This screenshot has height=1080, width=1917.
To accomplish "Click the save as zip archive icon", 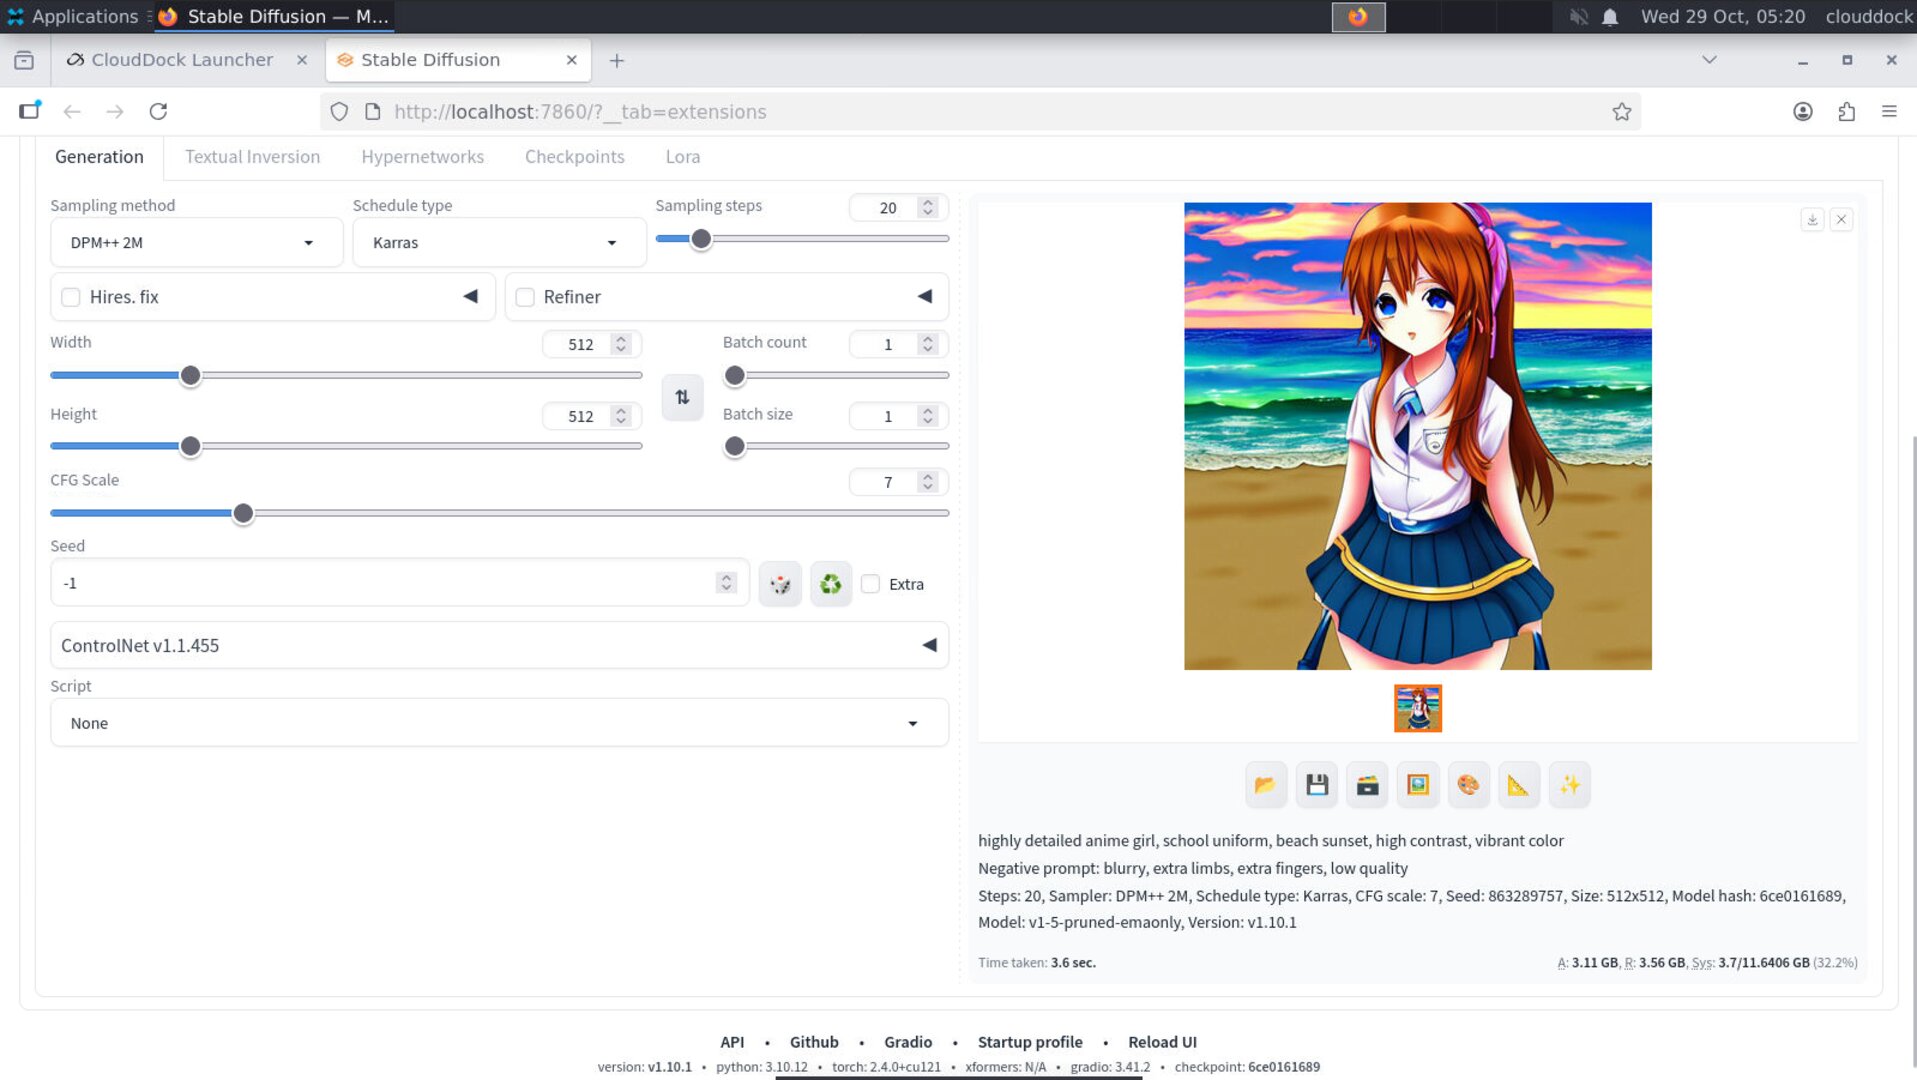I will pos(1366,785).
